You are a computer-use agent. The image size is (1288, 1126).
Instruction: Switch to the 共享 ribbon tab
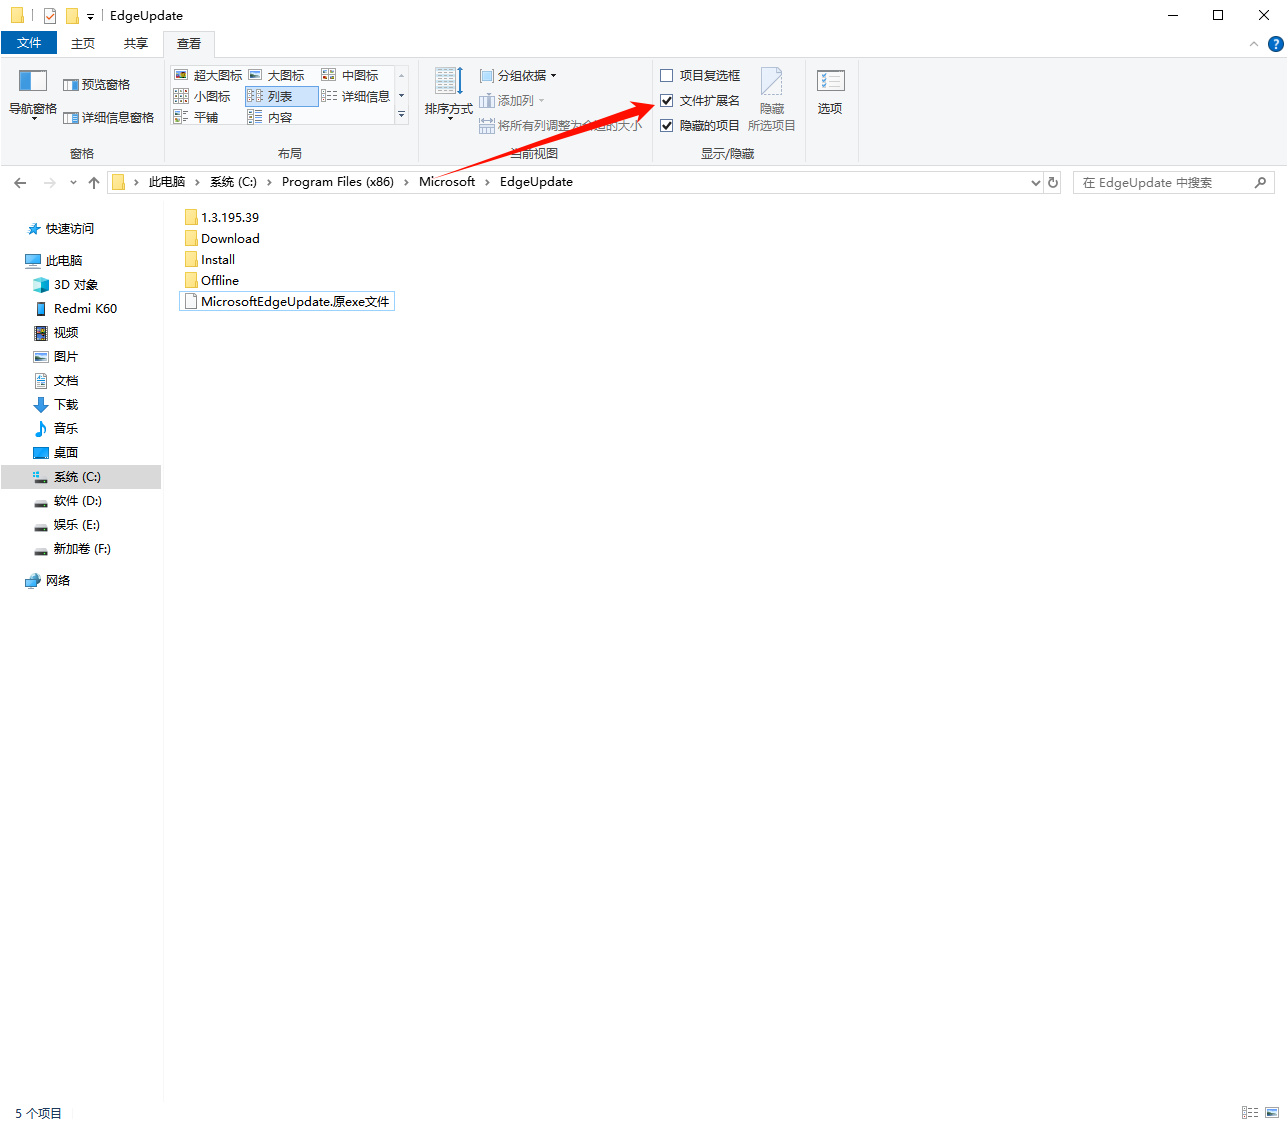click(x=136, y=44)
